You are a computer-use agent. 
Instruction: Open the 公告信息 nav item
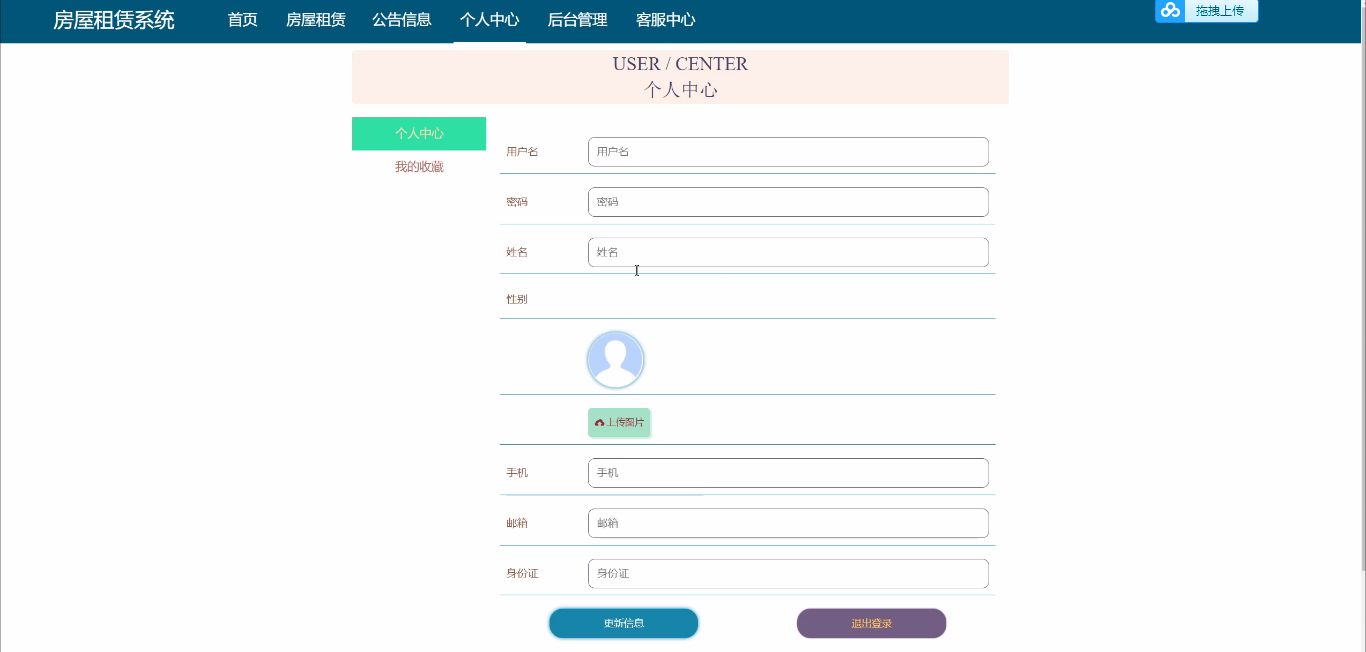pos(402,20)
